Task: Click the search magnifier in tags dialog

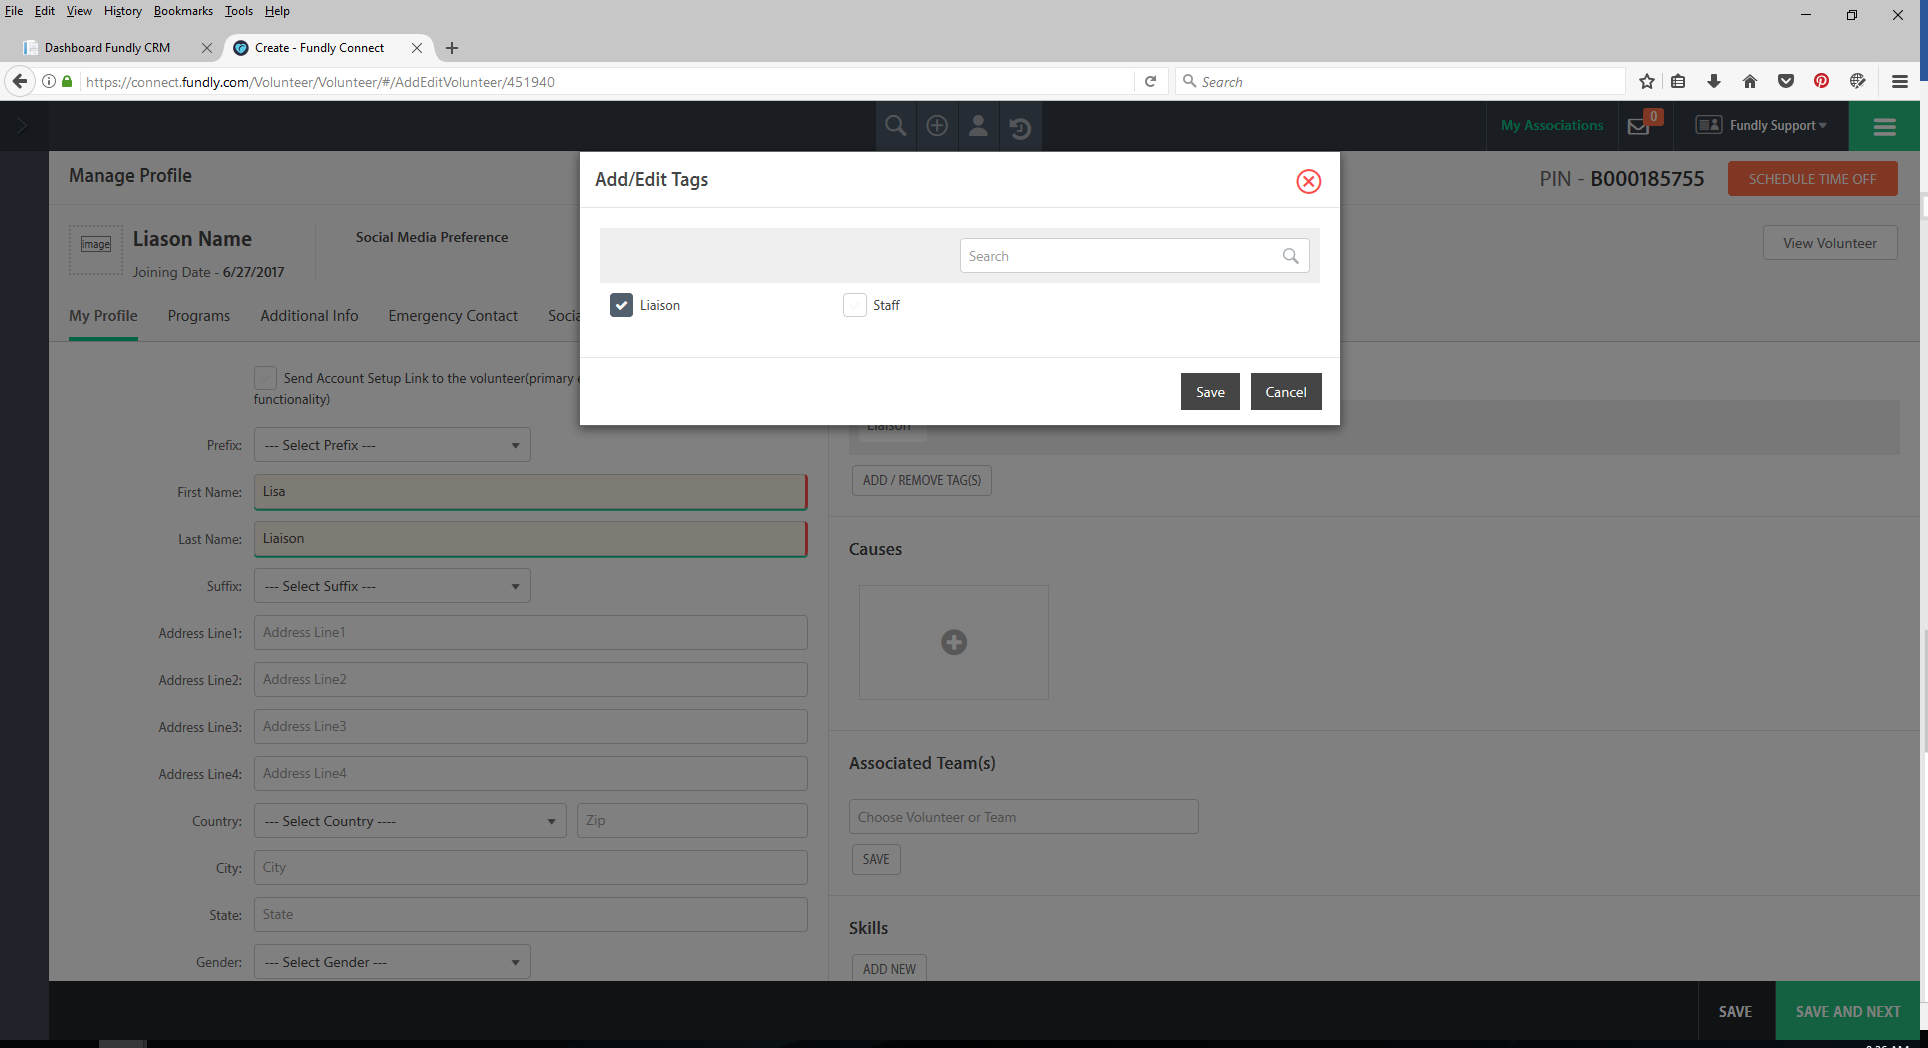Action: click(x=1290, y=256)
